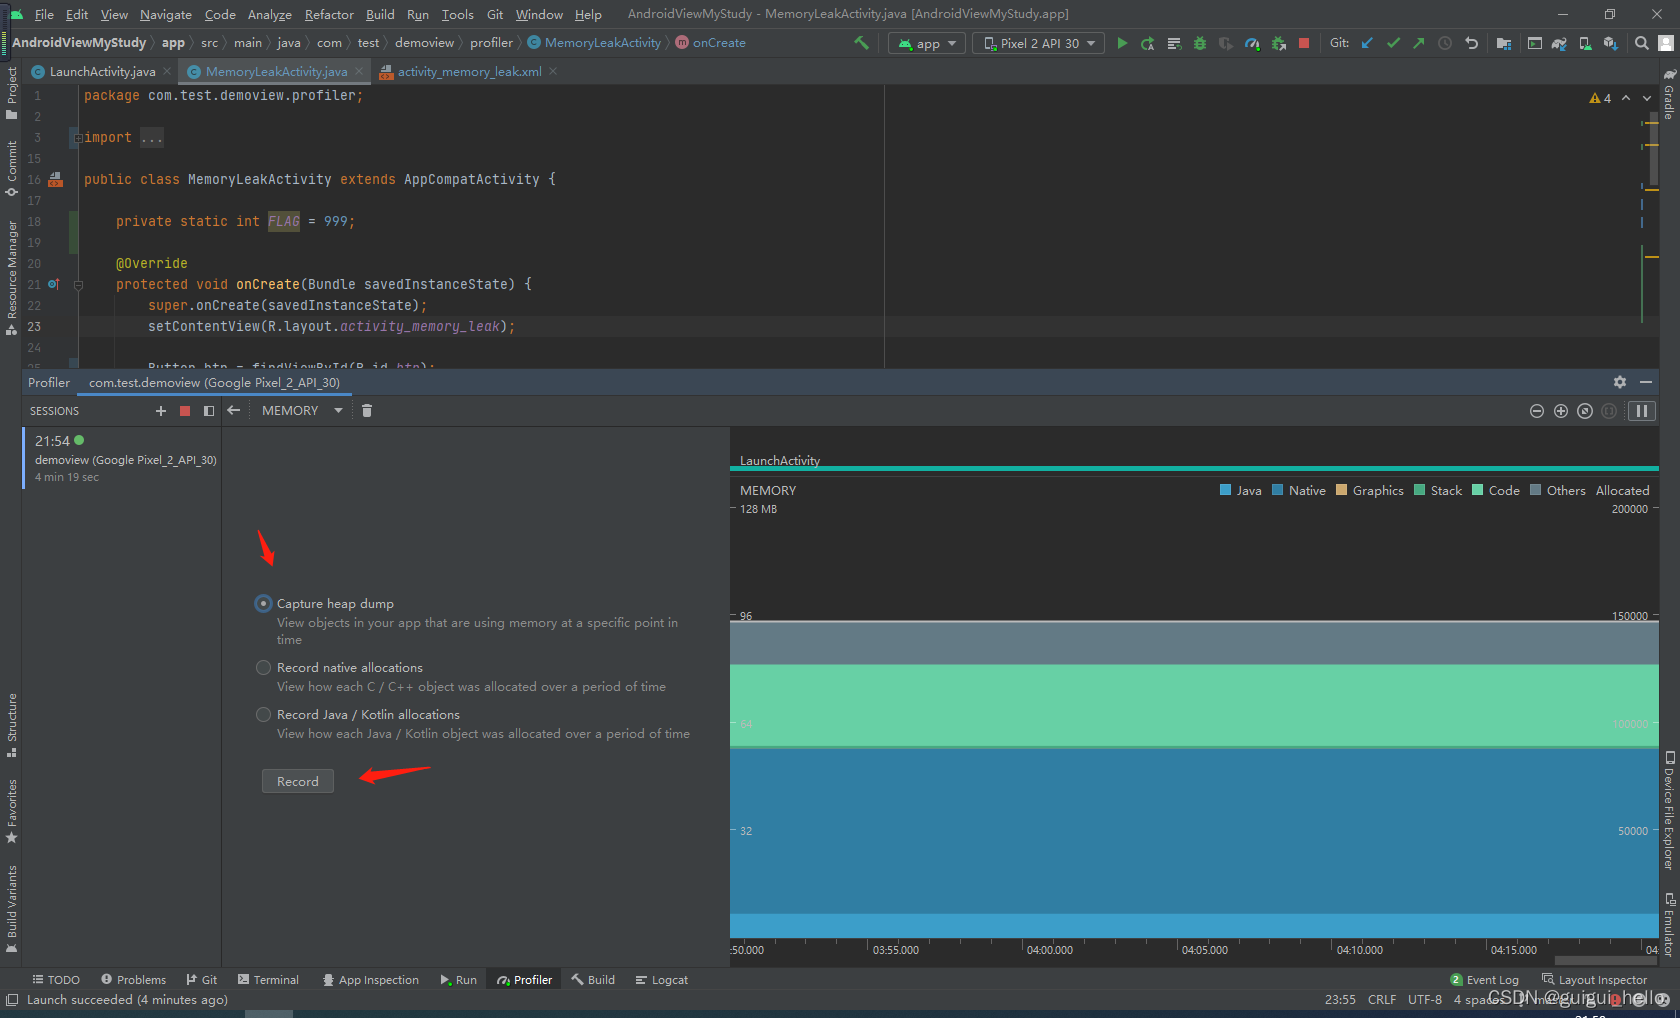The width and height of the screenshot is (1680, 1018).
Task: Open the app run configuration dropdown
Action: 927,43
